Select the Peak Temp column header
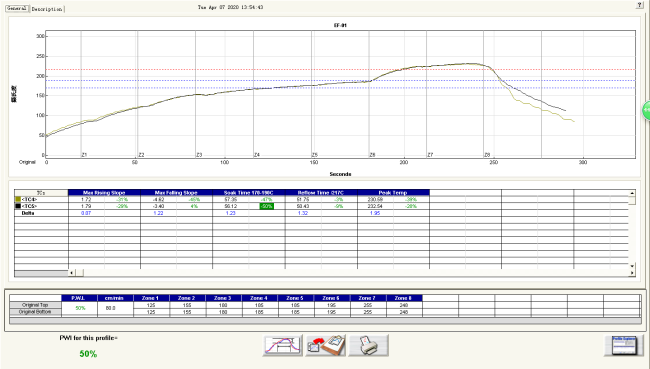Image resolution: width=650 pixels, height=369 pixels. click(393, 192)
